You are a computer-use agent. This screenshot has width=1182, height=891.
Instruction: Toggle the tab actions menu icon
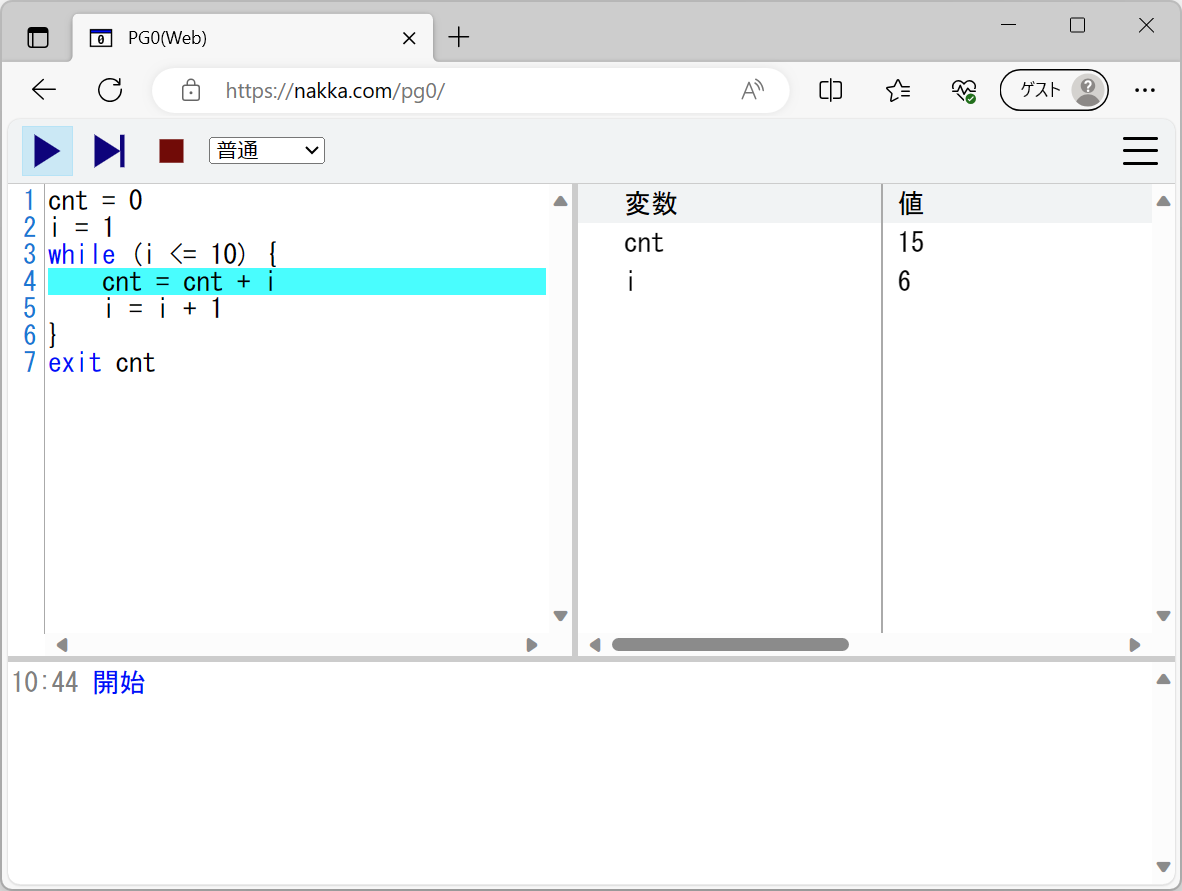38,38
